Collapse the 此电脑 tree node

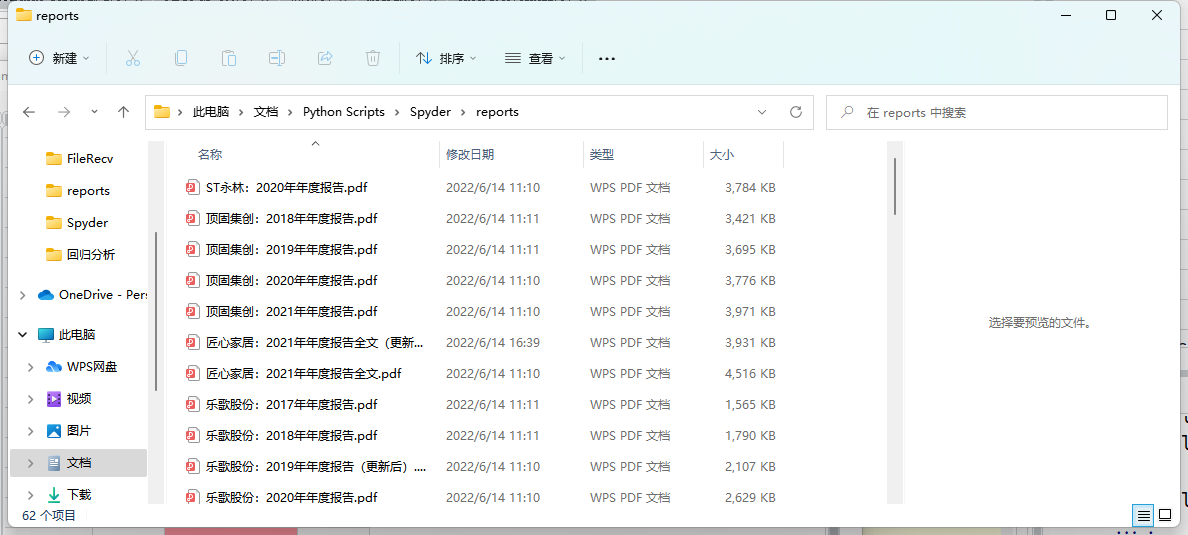[23, 334]
